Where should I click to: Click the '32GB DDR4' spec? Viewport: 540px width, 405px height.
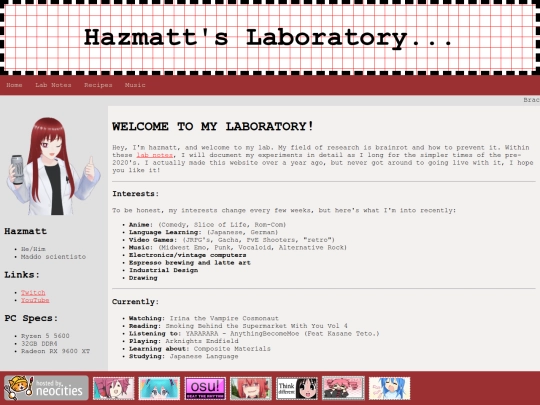[39, 344]
